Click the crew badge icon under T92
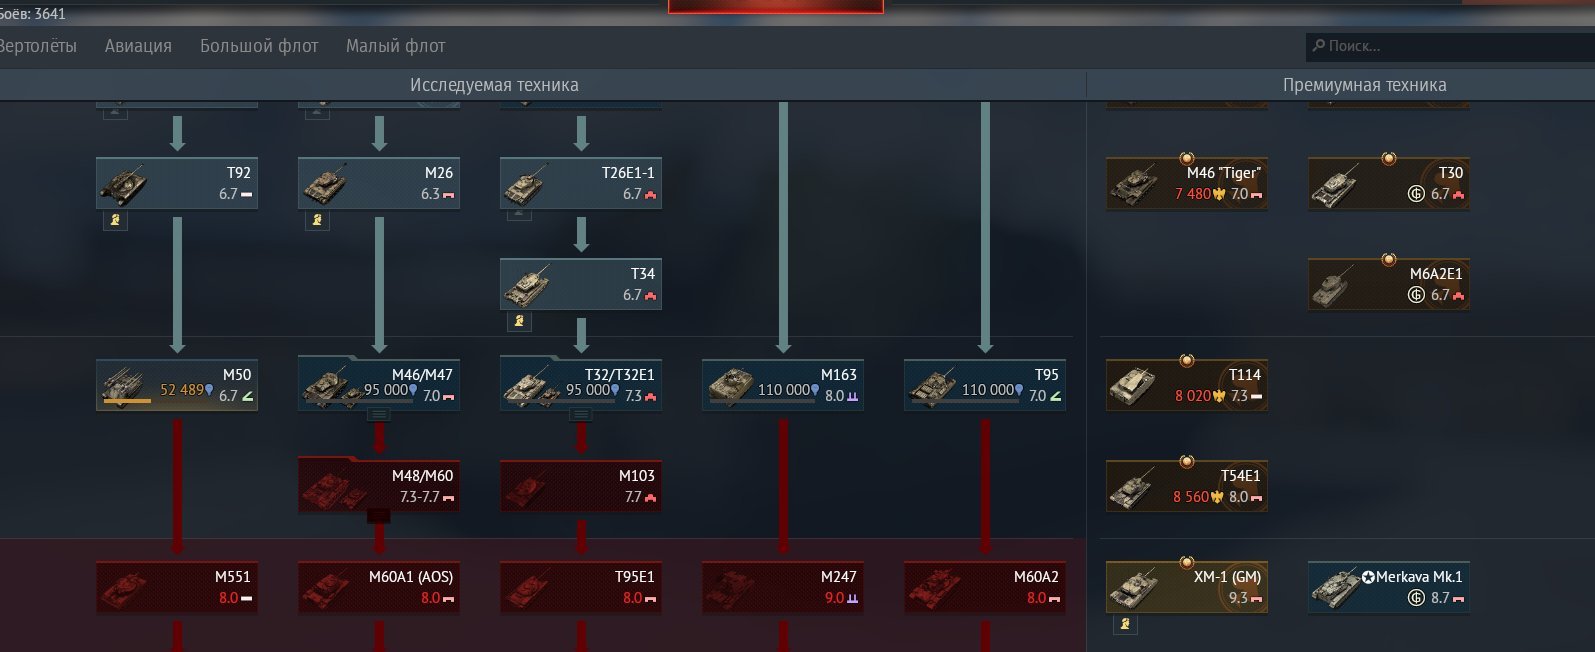The height and width of the screenshot is (652, 1595). pyautogui.click(x=115, y=220)
